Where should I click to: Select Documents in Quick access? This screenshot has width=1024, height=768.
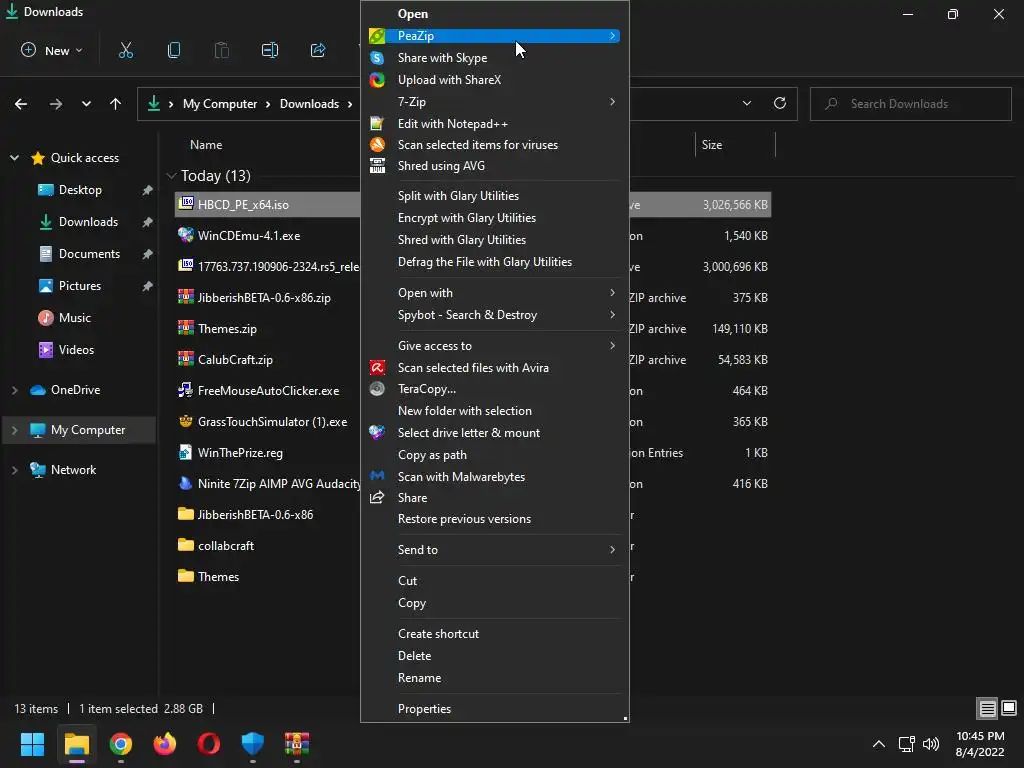(89, 254)
